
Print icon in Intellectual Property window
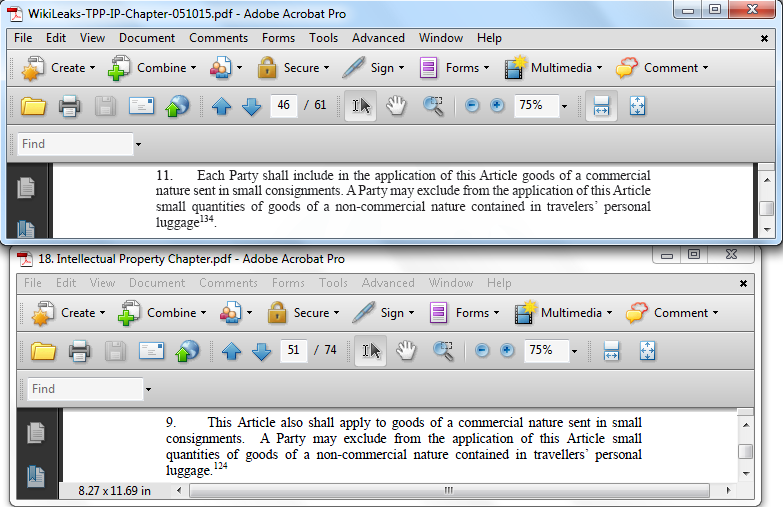tap(79, 351)
